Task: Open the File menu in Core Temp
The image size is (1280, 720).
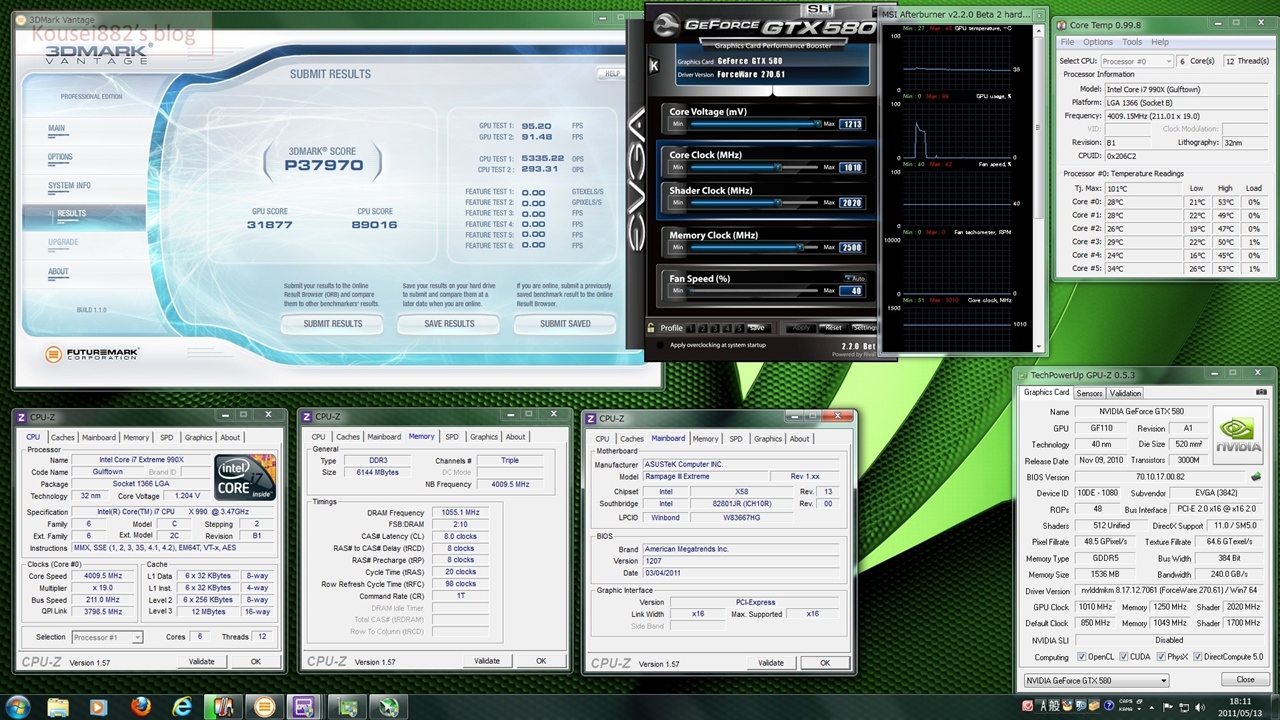Action: click(x=1068, y=42)
